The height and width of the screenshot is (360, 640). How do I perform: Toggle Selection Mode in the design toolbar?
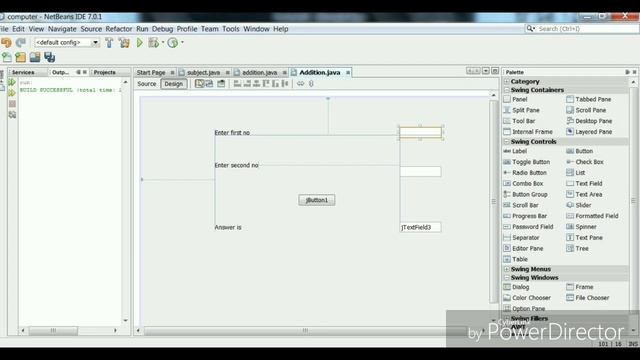click(x=199, y=84)
